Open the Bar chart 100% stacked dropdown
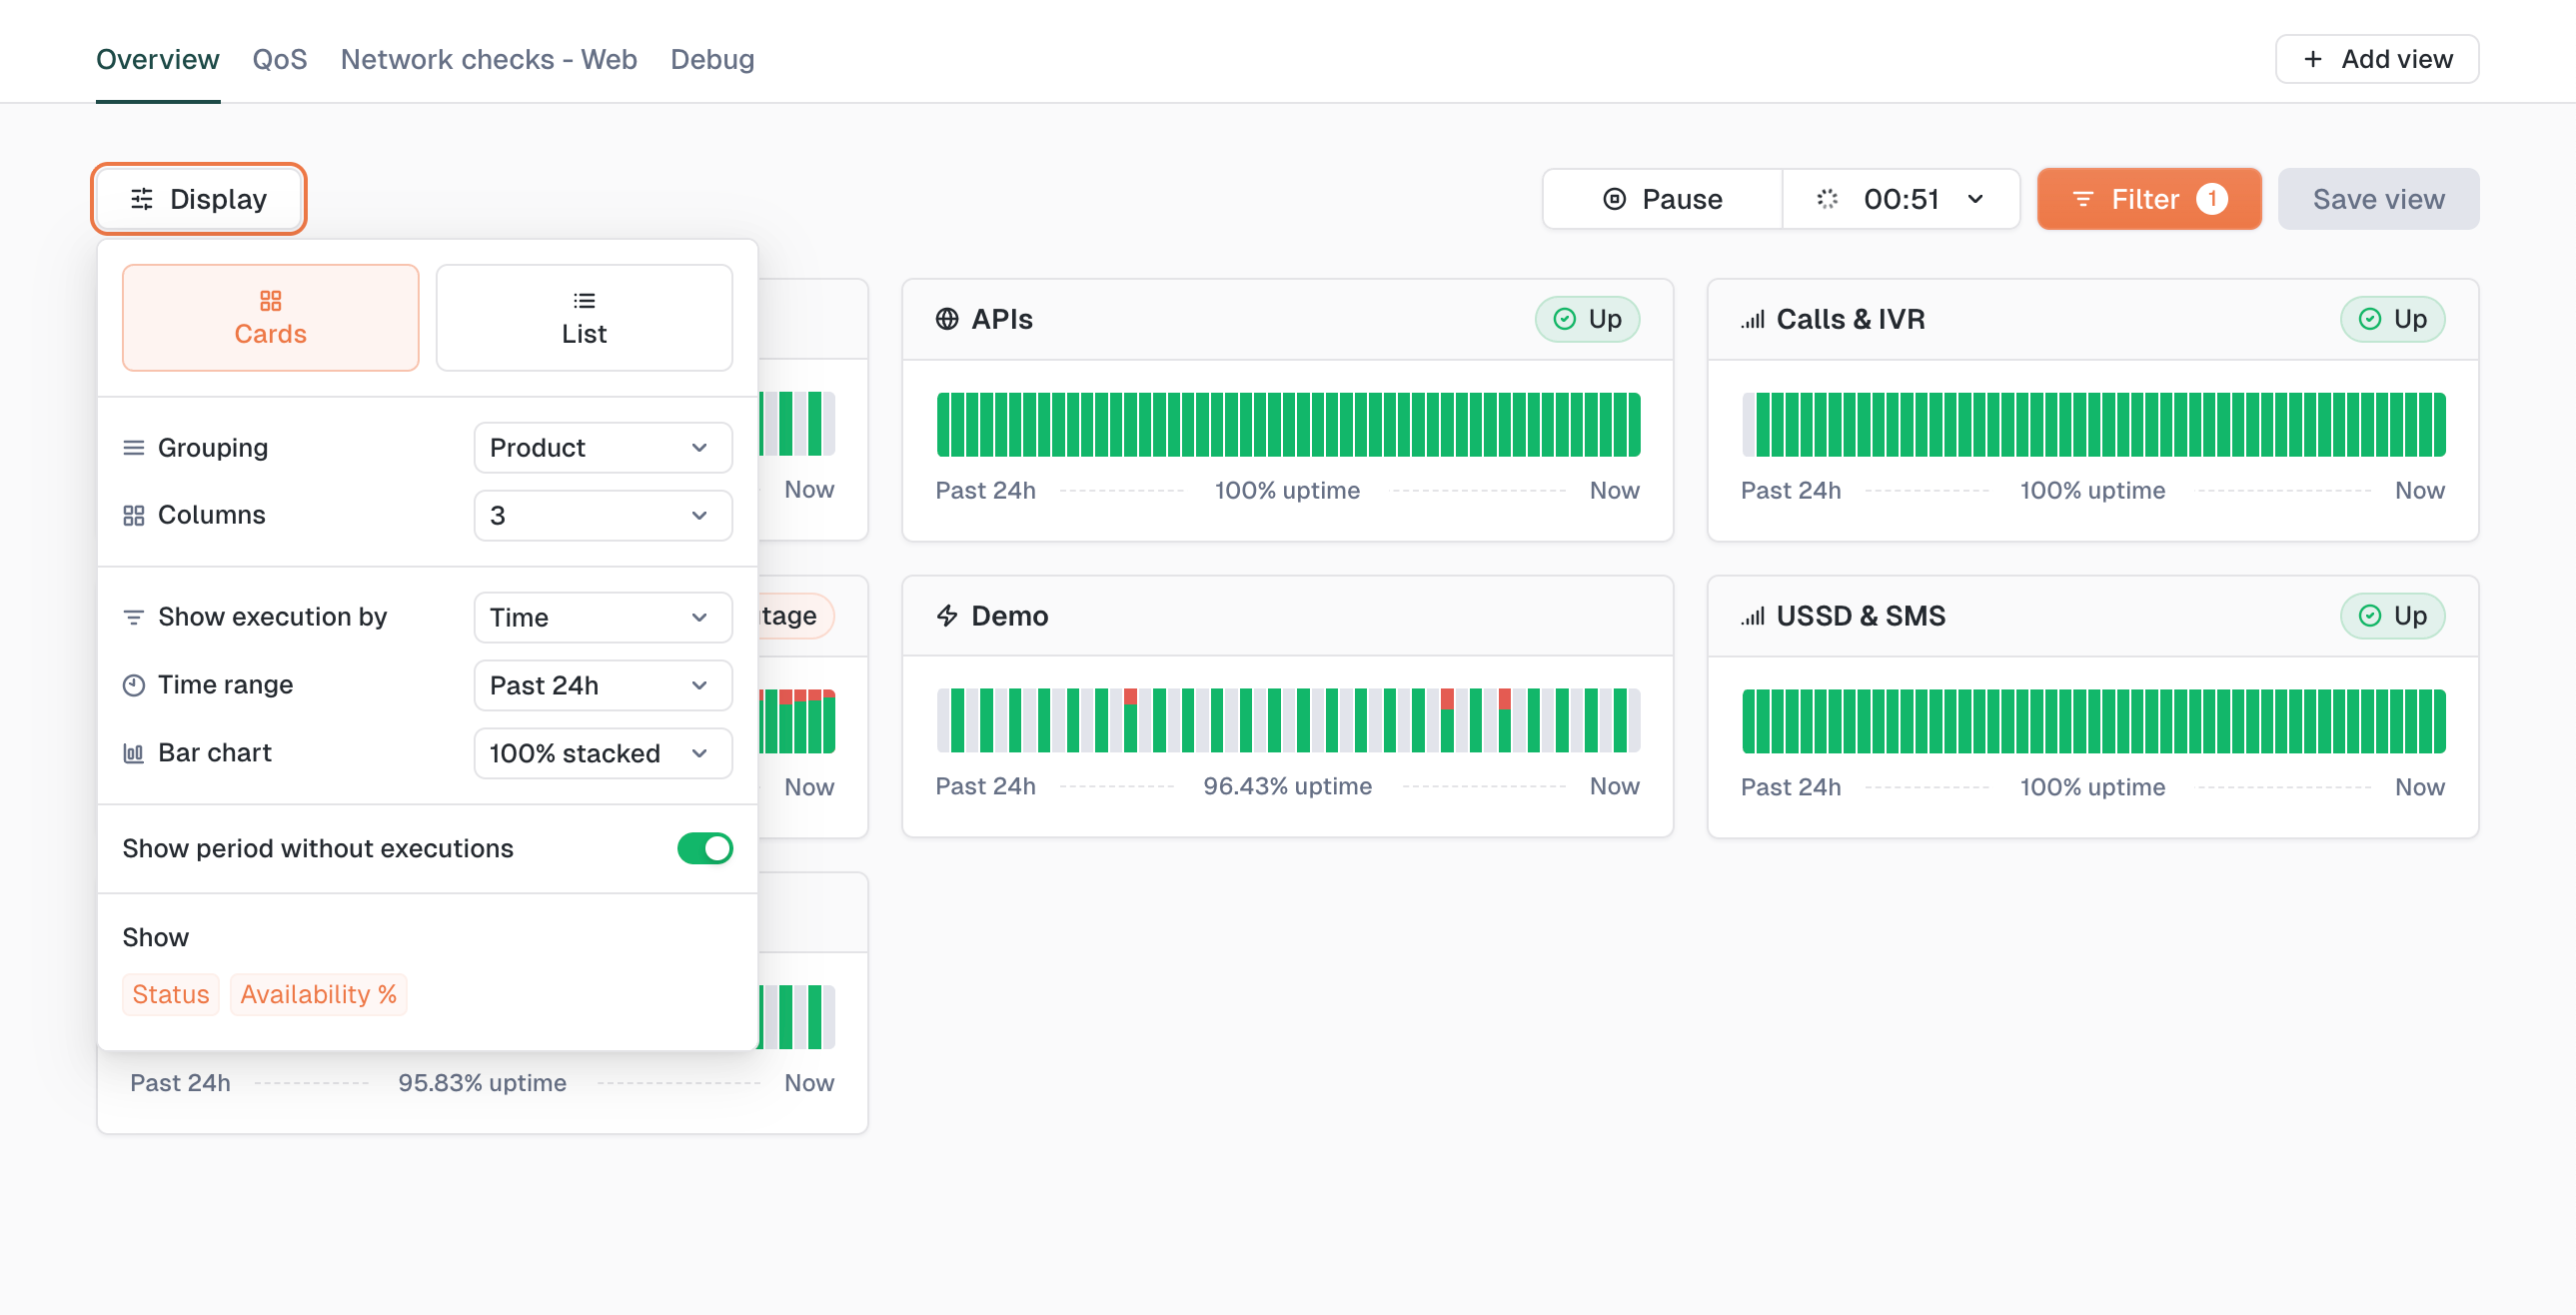The image size is (2576, 1315). point(602,753)
